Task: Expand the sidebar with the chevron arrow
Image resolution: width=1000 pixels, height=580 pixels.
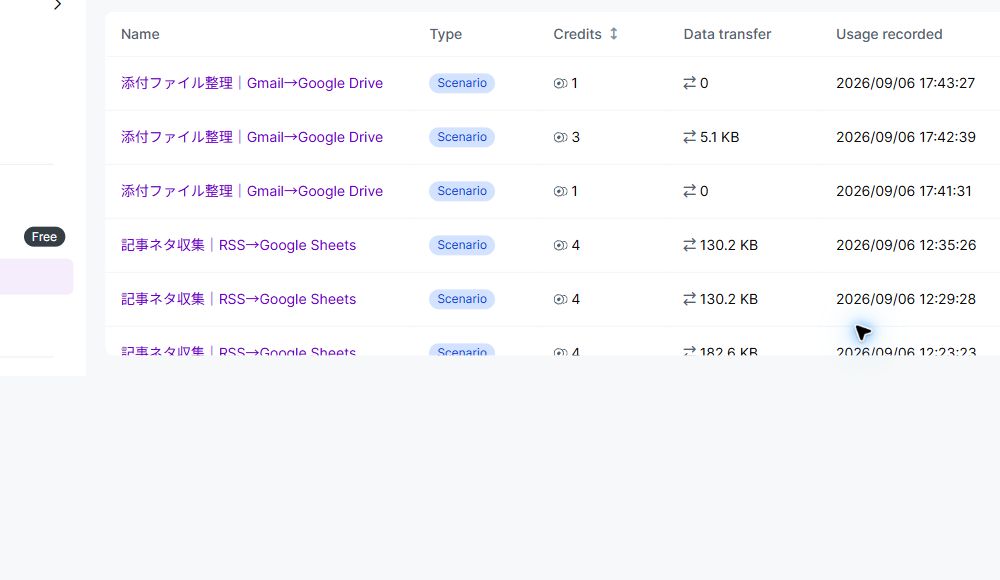Action: 57,5
